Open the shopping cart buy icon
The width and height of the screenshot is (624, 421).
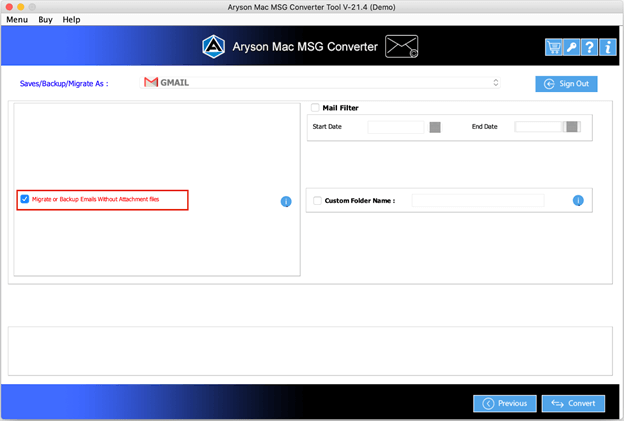coord(553,47)
